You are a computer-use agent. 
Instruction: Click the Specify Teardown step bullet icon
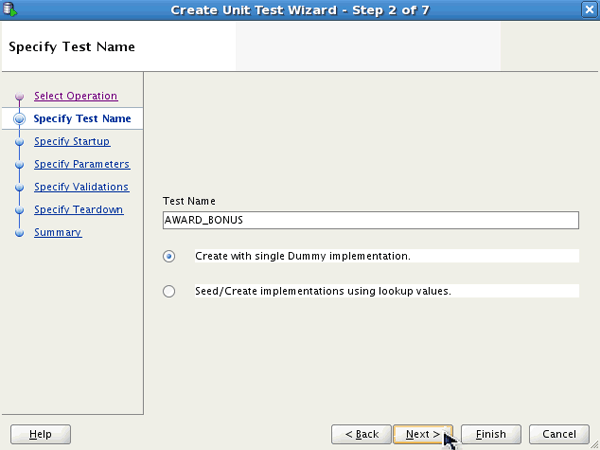point(19,211)
